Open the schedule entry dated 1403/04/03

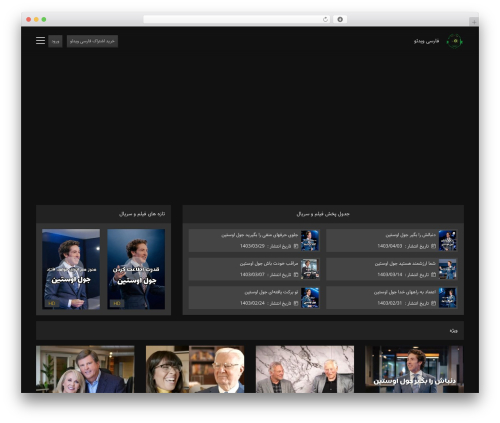[x=392, y=240]
